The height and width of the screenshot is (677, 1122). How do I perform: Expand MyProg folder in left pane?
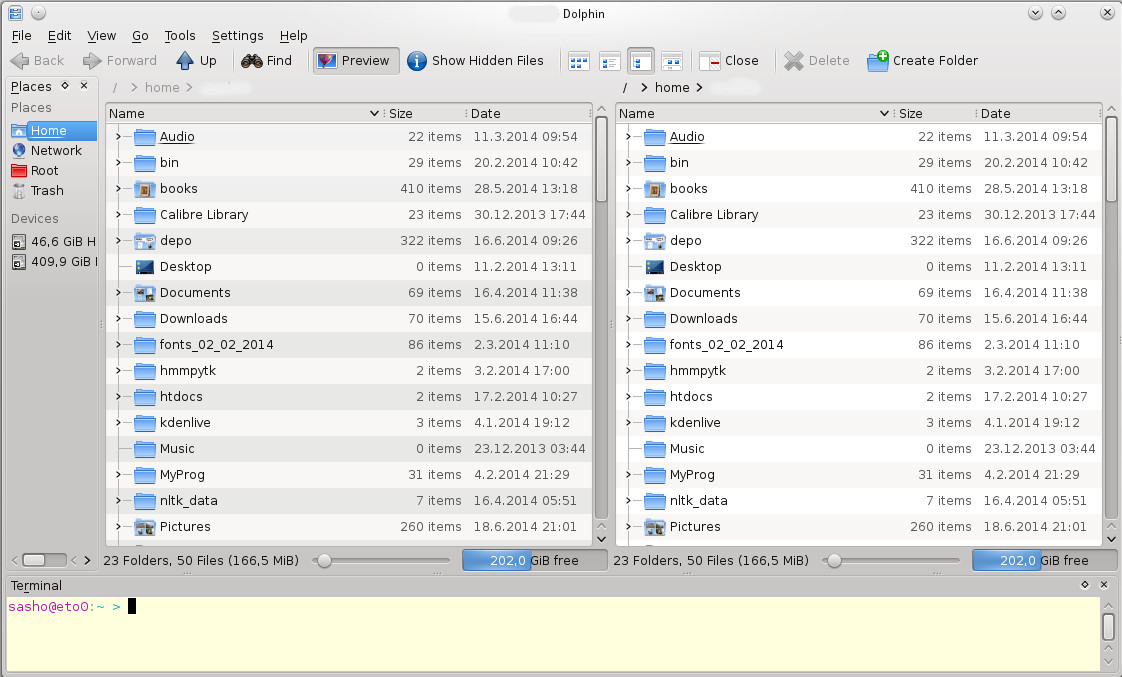119,474
